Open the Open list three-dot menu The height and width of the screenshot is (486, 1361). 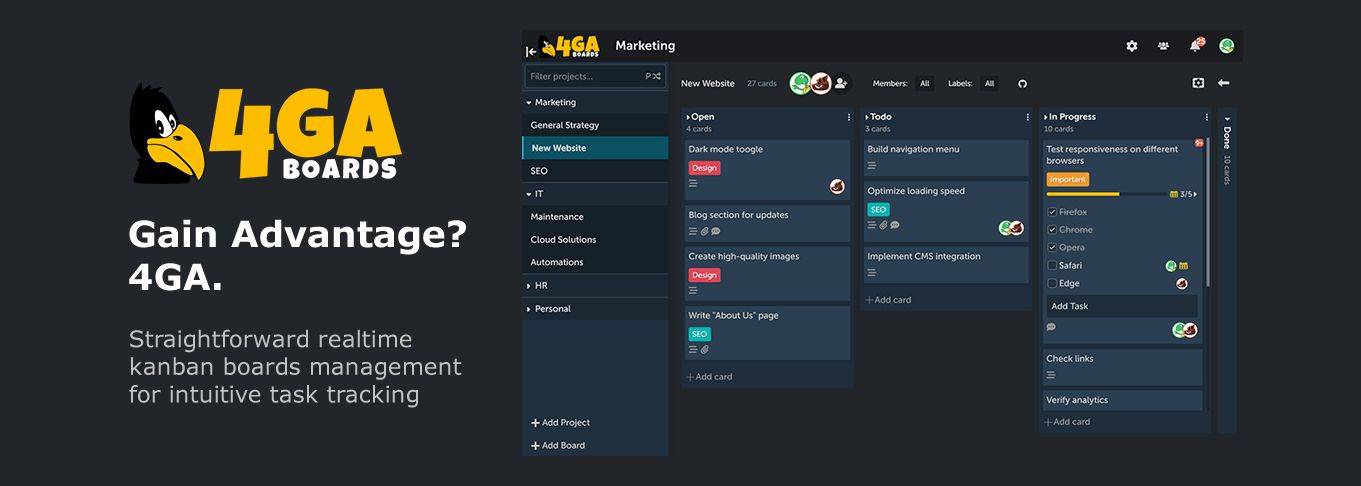(x=849, y=117)
